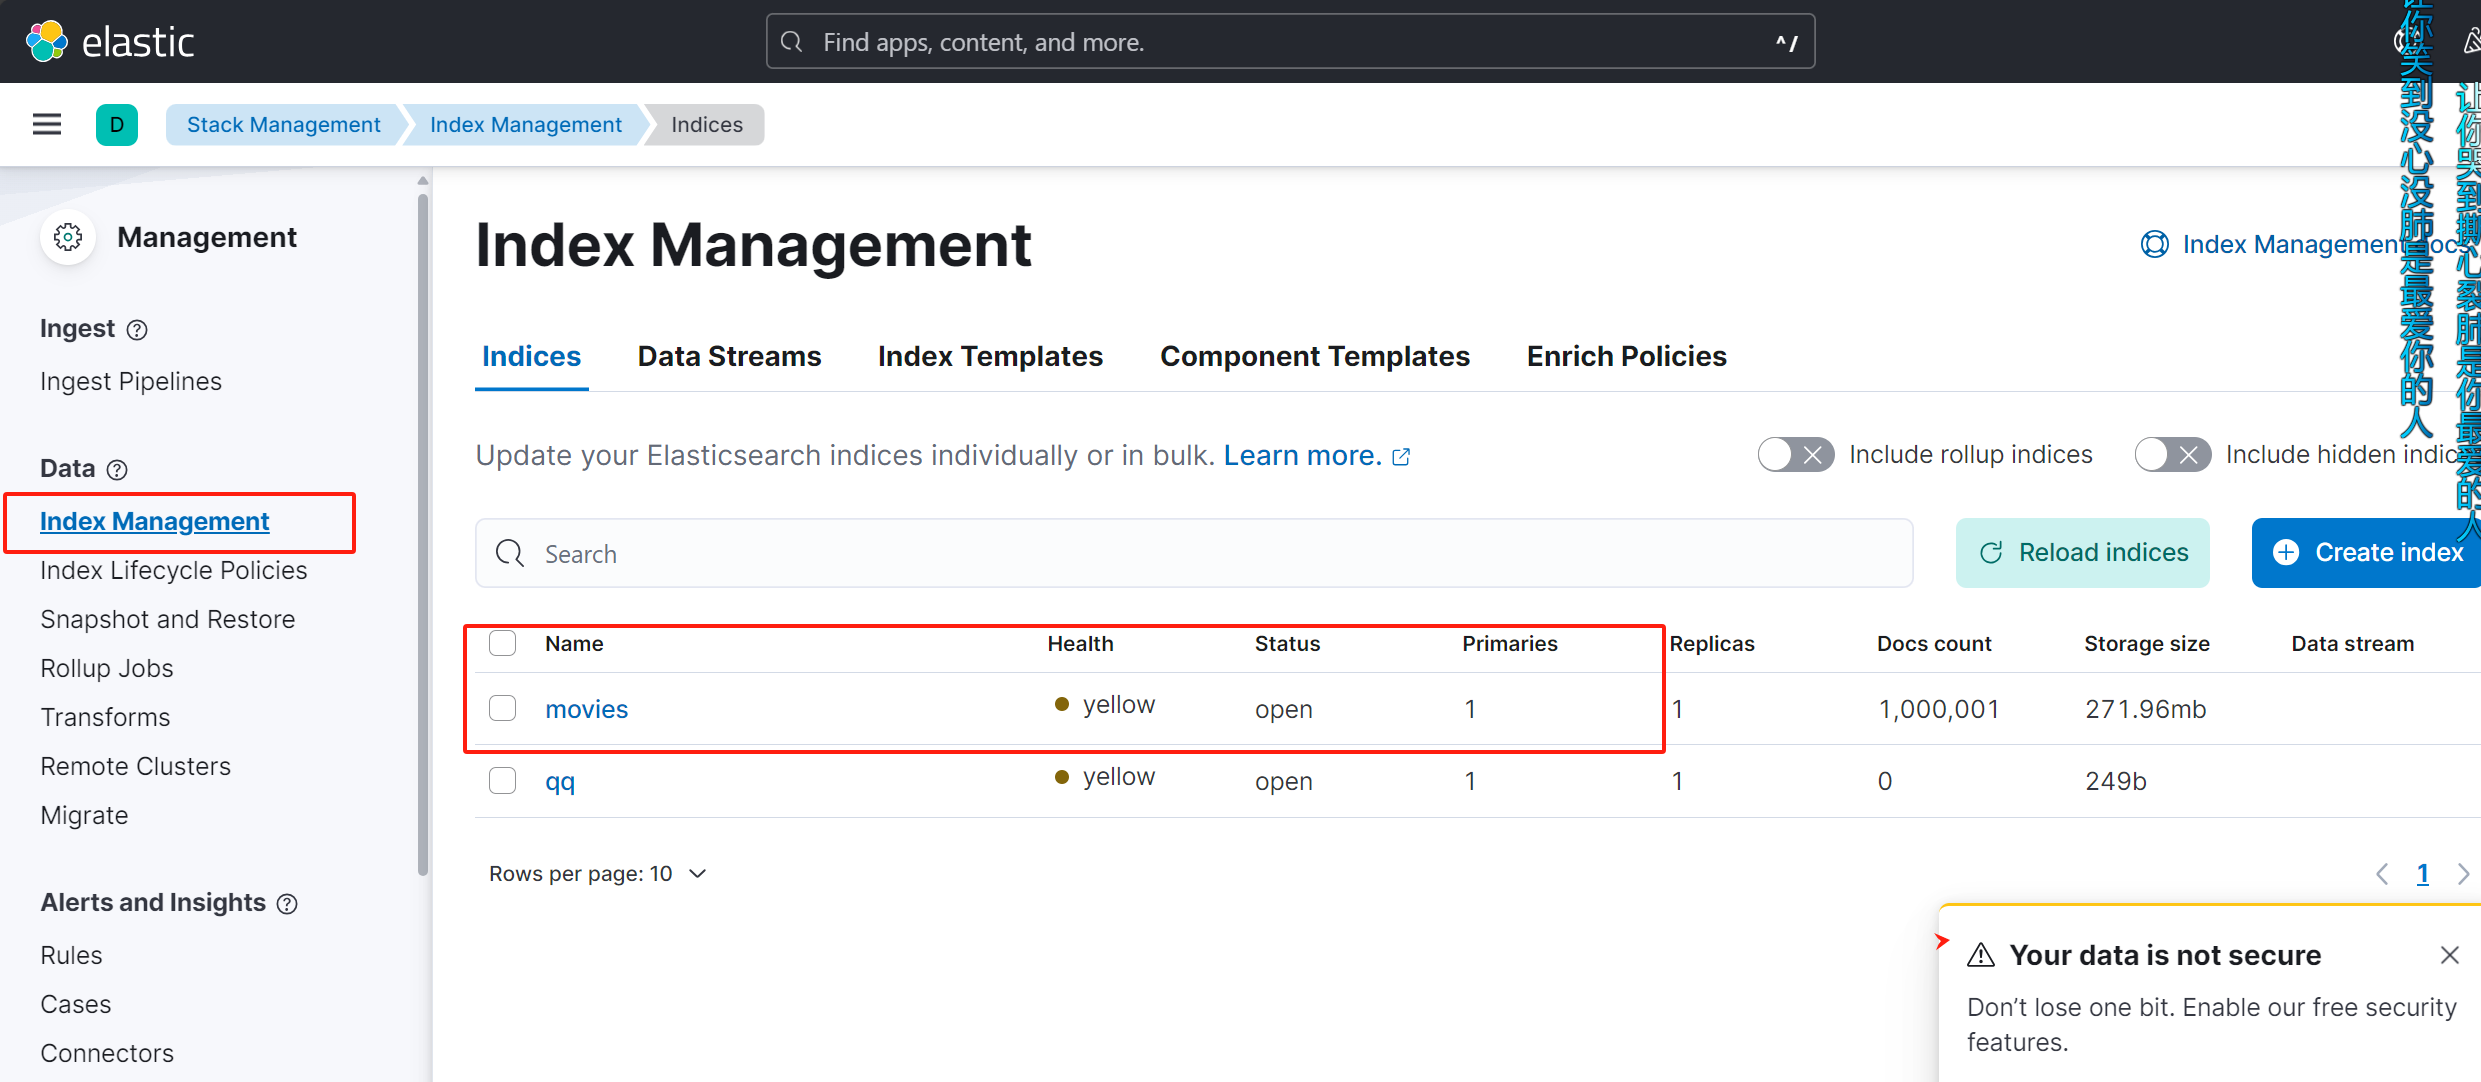Sort table by Docs count column header
Image resolution: width=2481 pixels, height=1082 pixels.
1934,644
